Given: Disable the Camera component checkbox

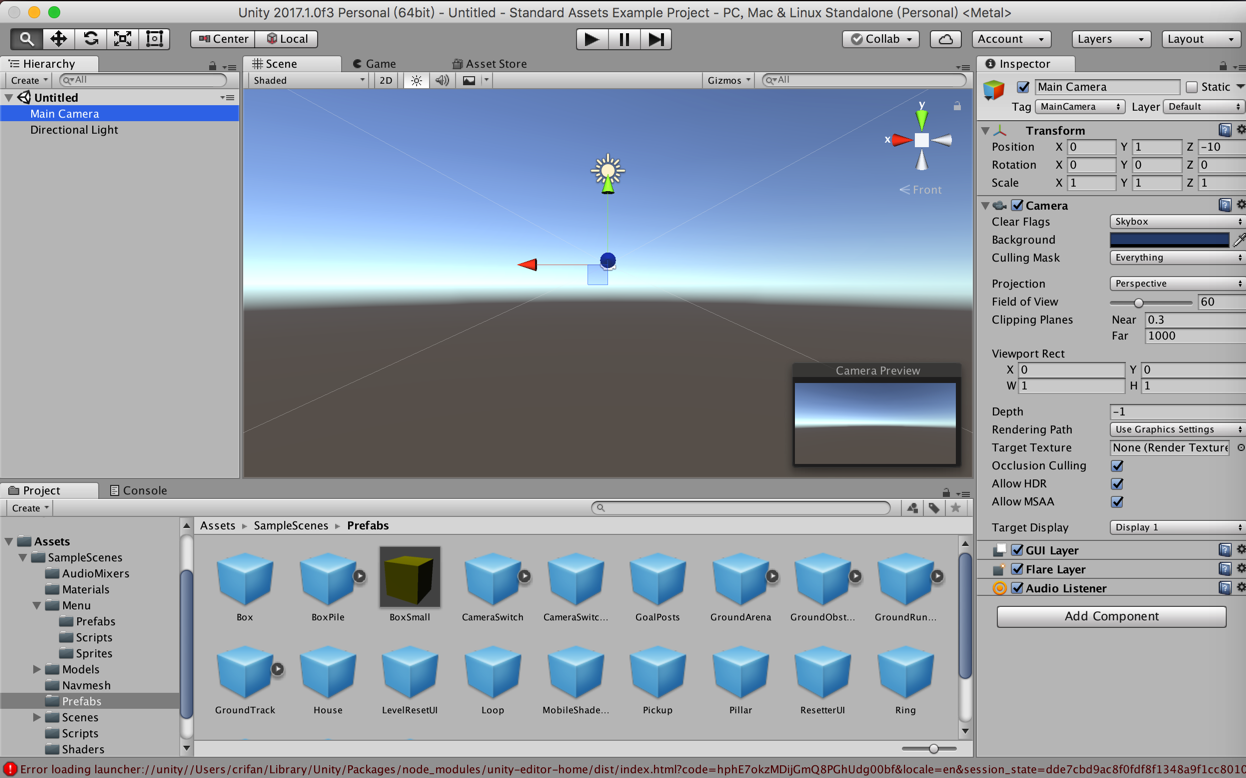Looking at the screenshot, I should click(1017, 205).
